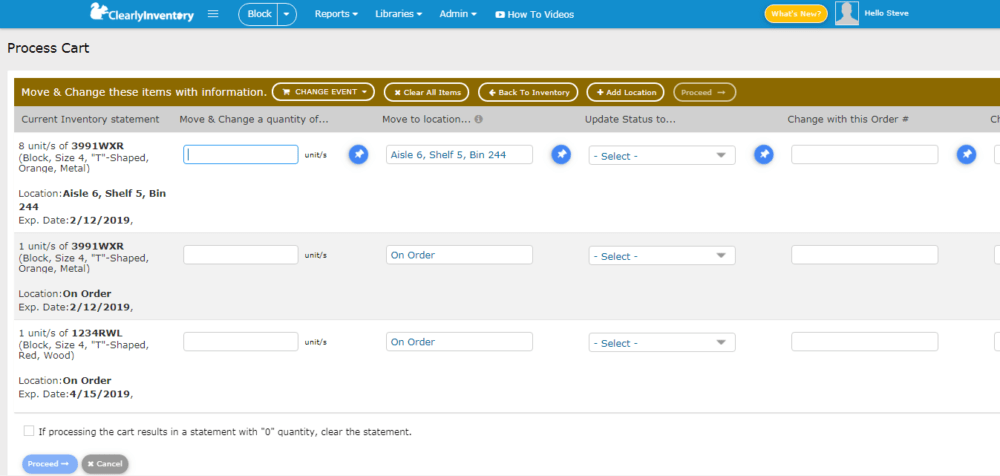1000x476 pixels.
Task: Open status Select dropdown for 1234RWL row
Action: [x=662, y=343]
